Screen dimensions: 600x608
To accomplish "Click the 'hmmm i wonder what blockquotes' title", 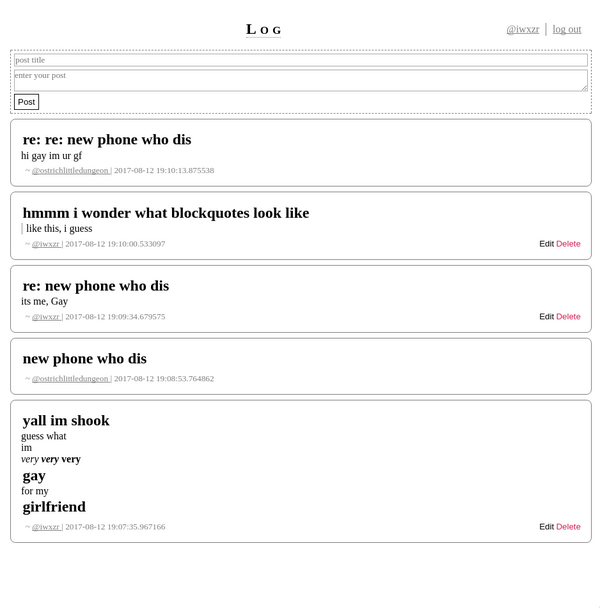I will (x=166, y=213).
